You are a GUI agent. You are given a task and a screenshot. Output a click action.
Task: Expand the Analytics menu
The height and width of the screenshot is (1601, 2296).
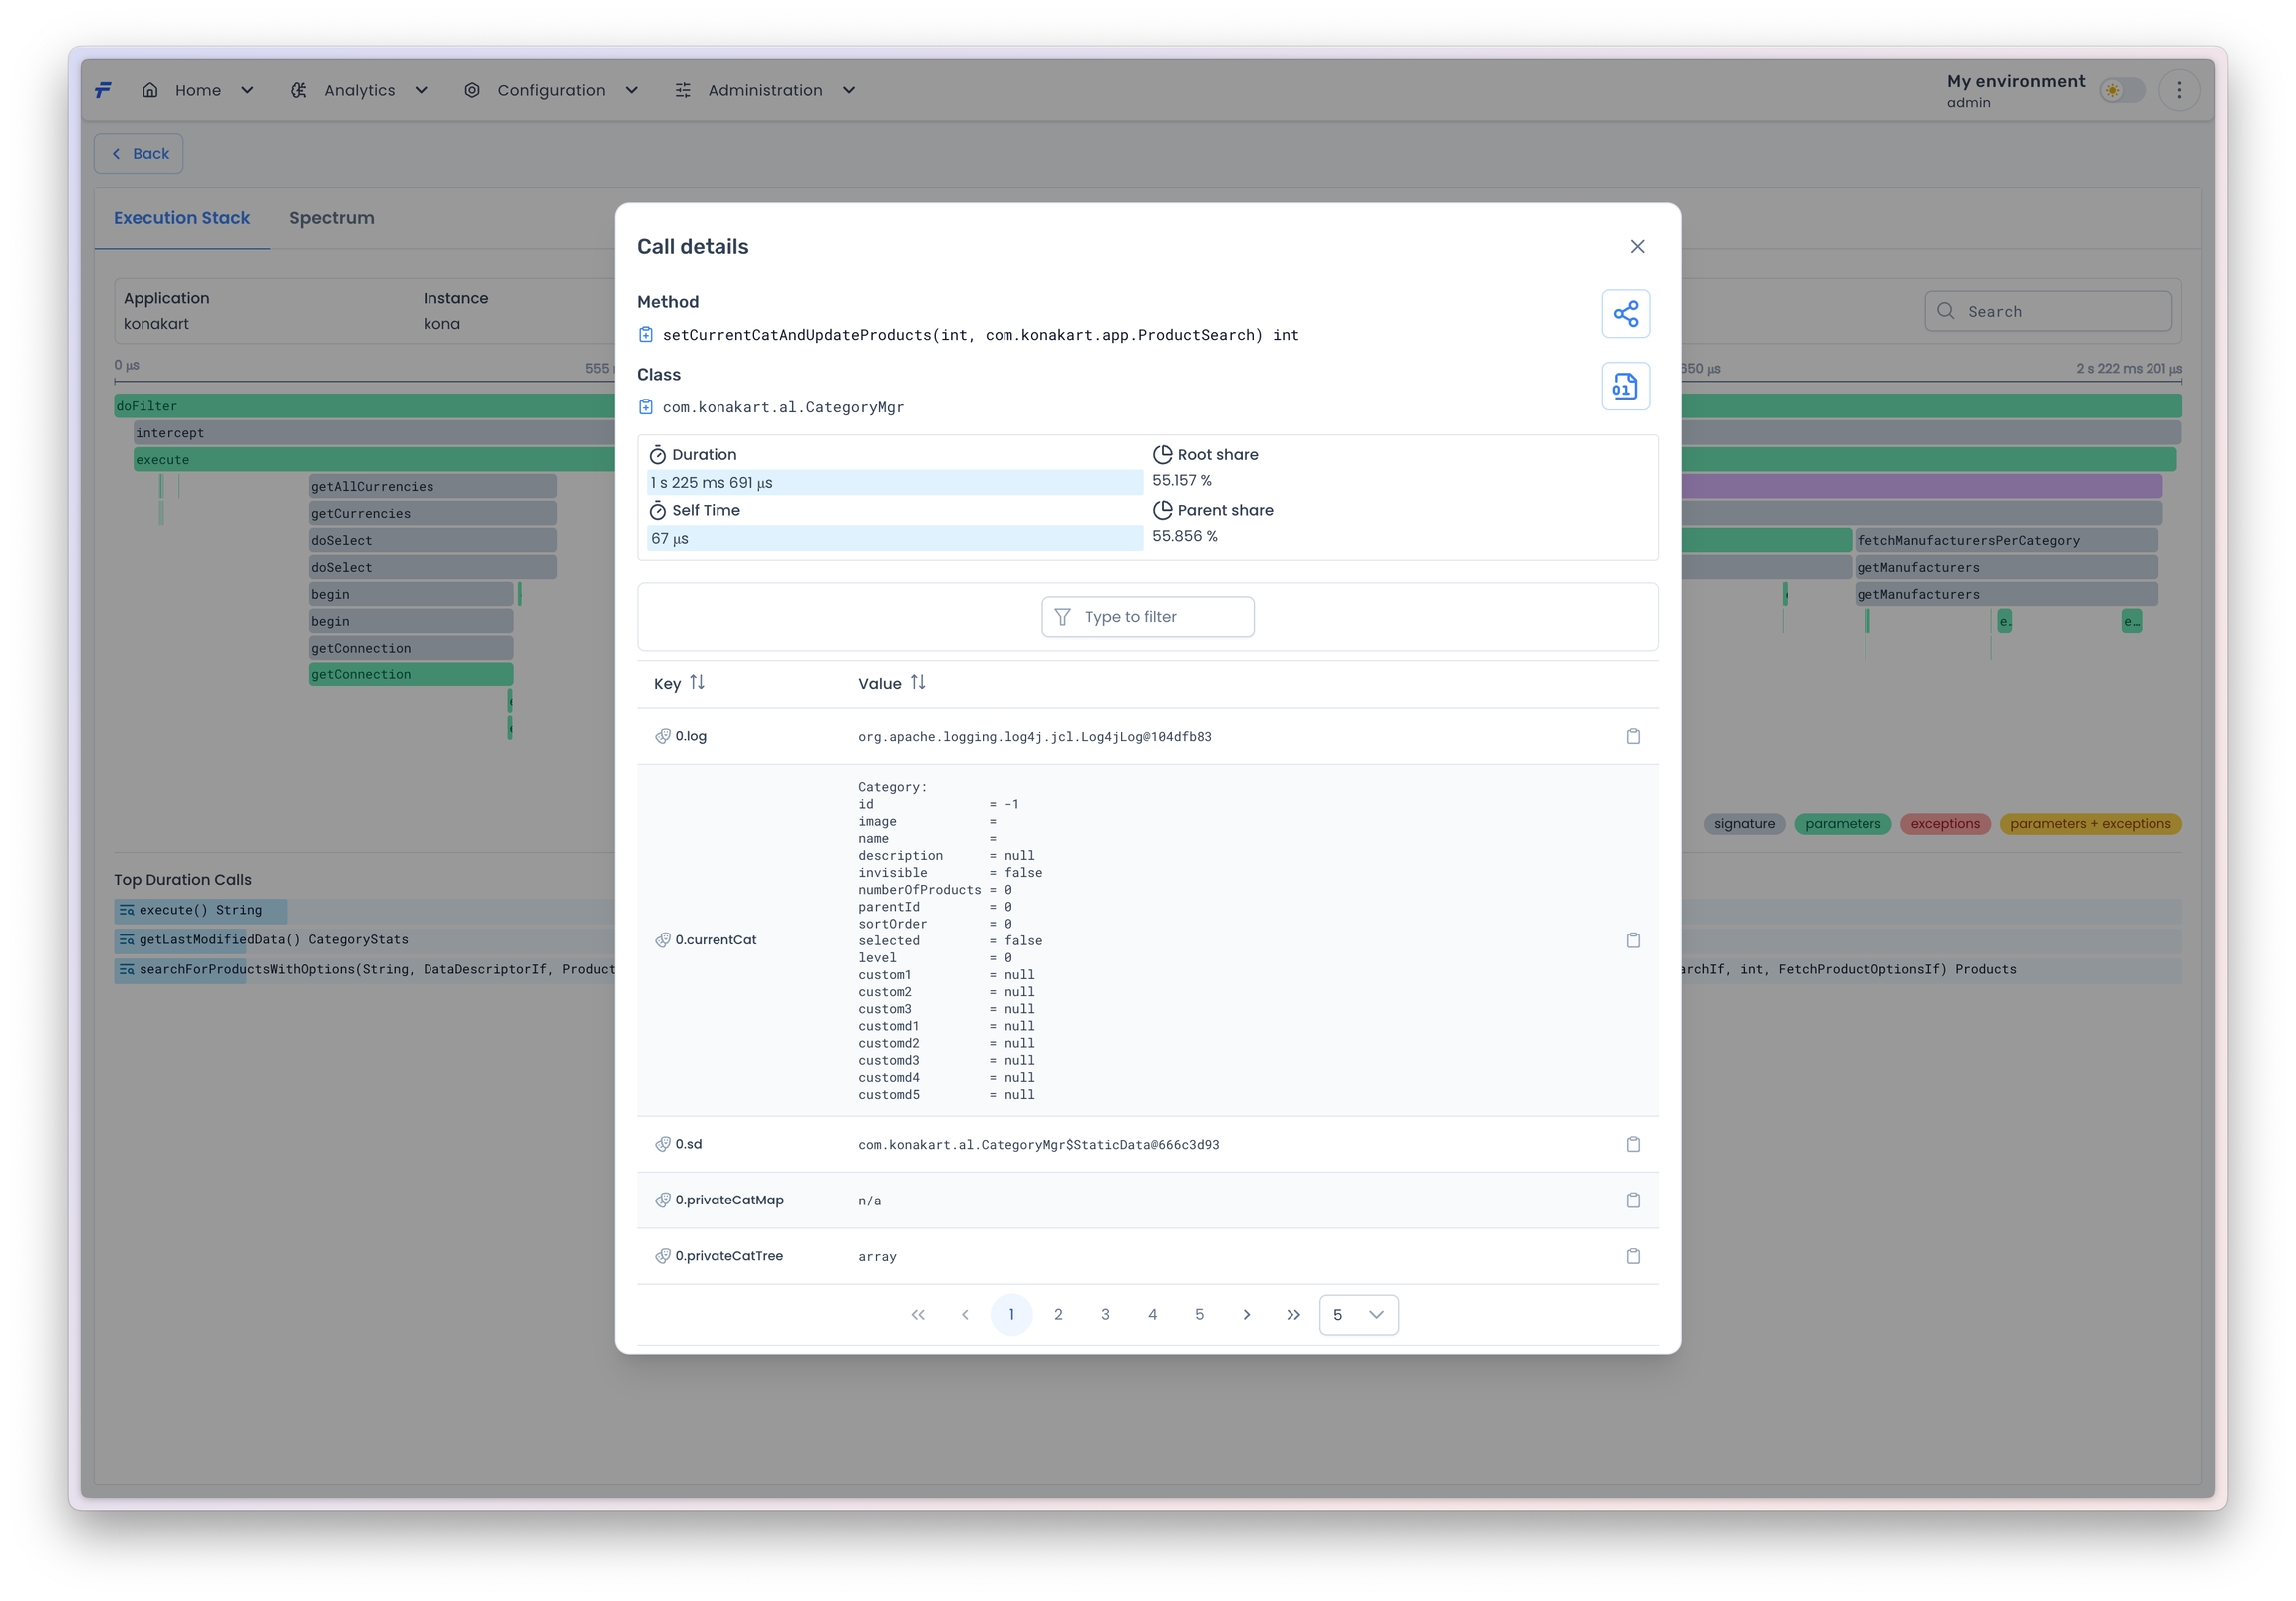(359, 90)
